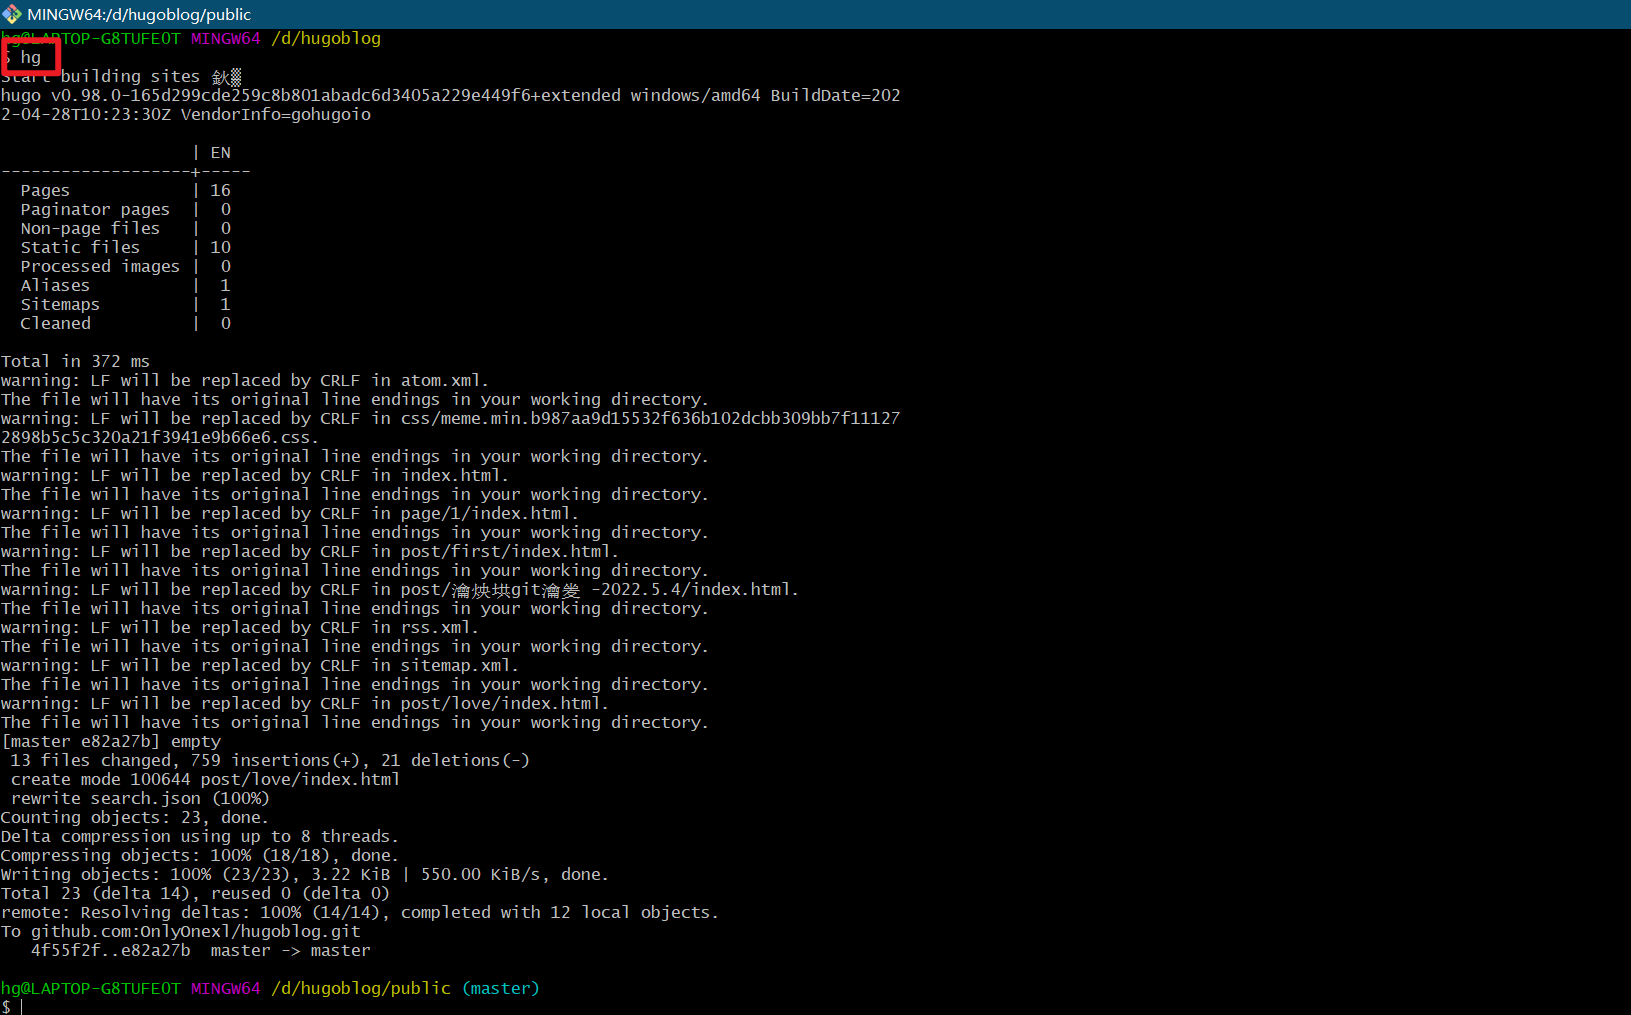Screen dimensions: 1631x1015
Task: Click the Total in 372 ms line
Action: pyautogui.click(x=75, y=361)
